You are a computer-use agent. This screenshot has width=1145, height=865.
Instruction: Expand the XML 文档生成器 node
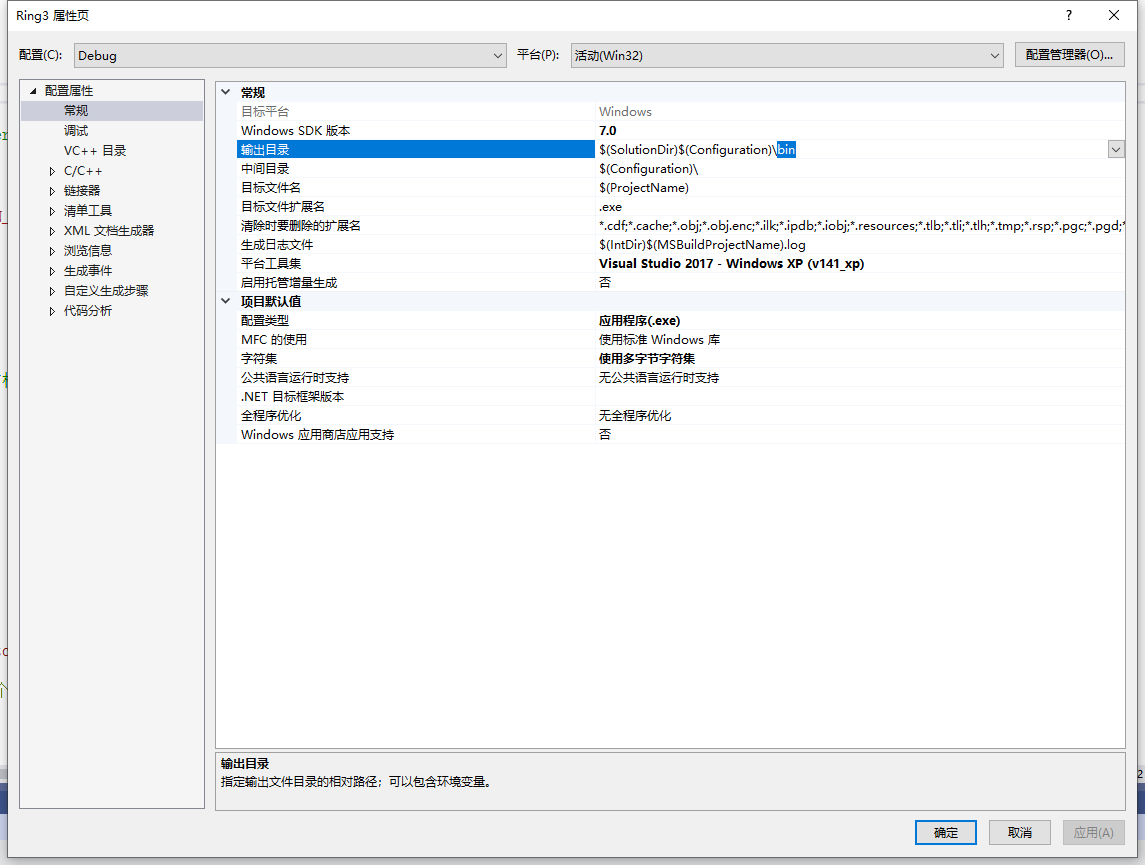point(53,231)
